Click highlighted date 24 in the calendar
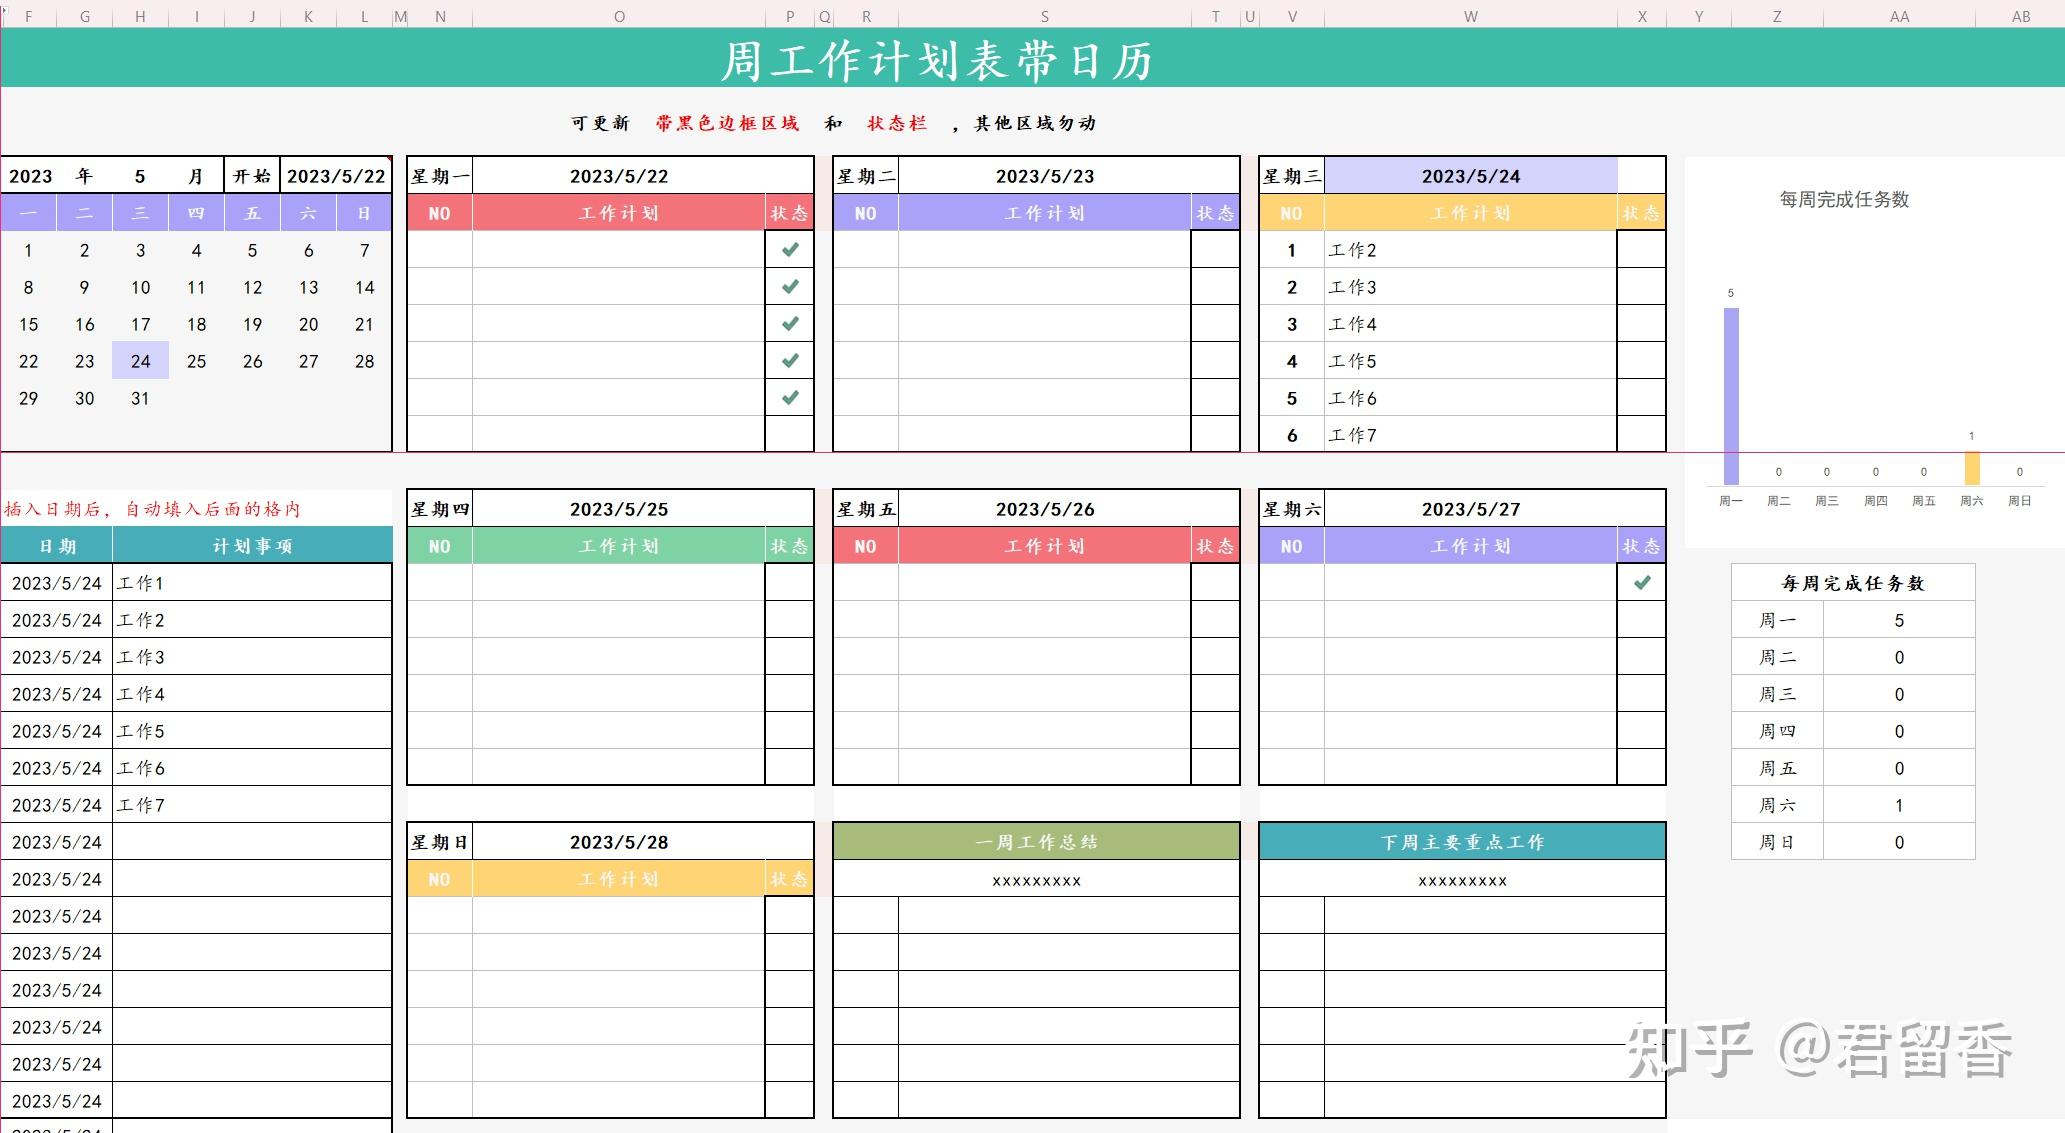The height and width of the screenshot is (1133, 2065). tap(140, 361)
